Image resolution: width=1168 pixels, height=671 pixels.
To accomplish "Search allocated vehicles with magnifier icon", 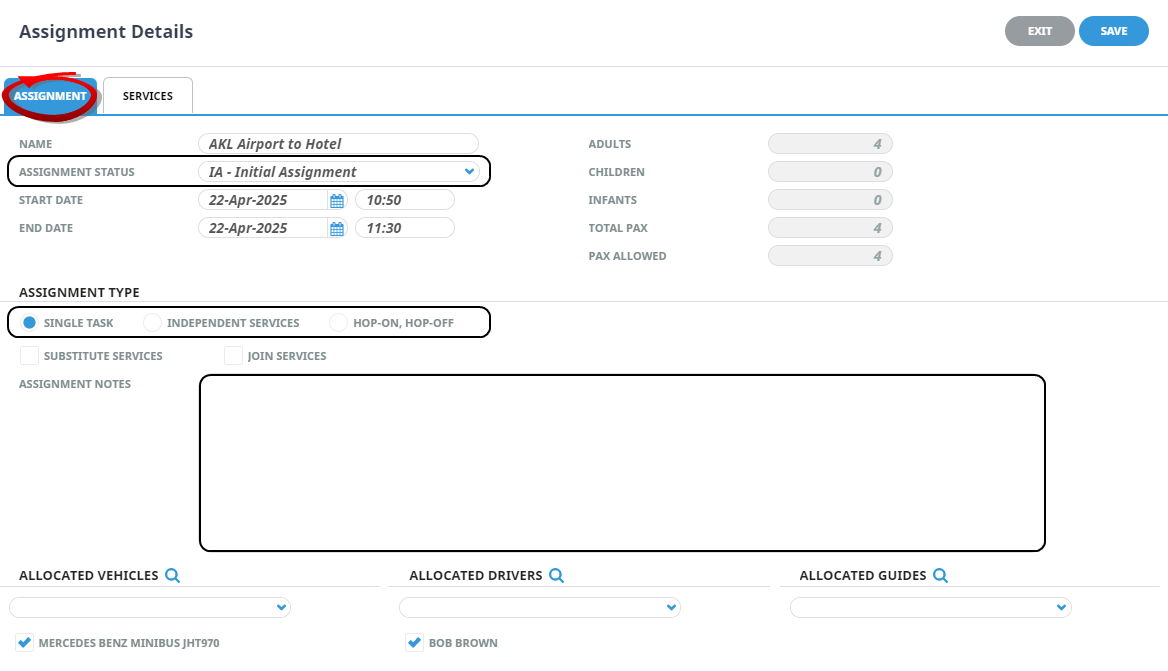I will click(x=172, y=575).
